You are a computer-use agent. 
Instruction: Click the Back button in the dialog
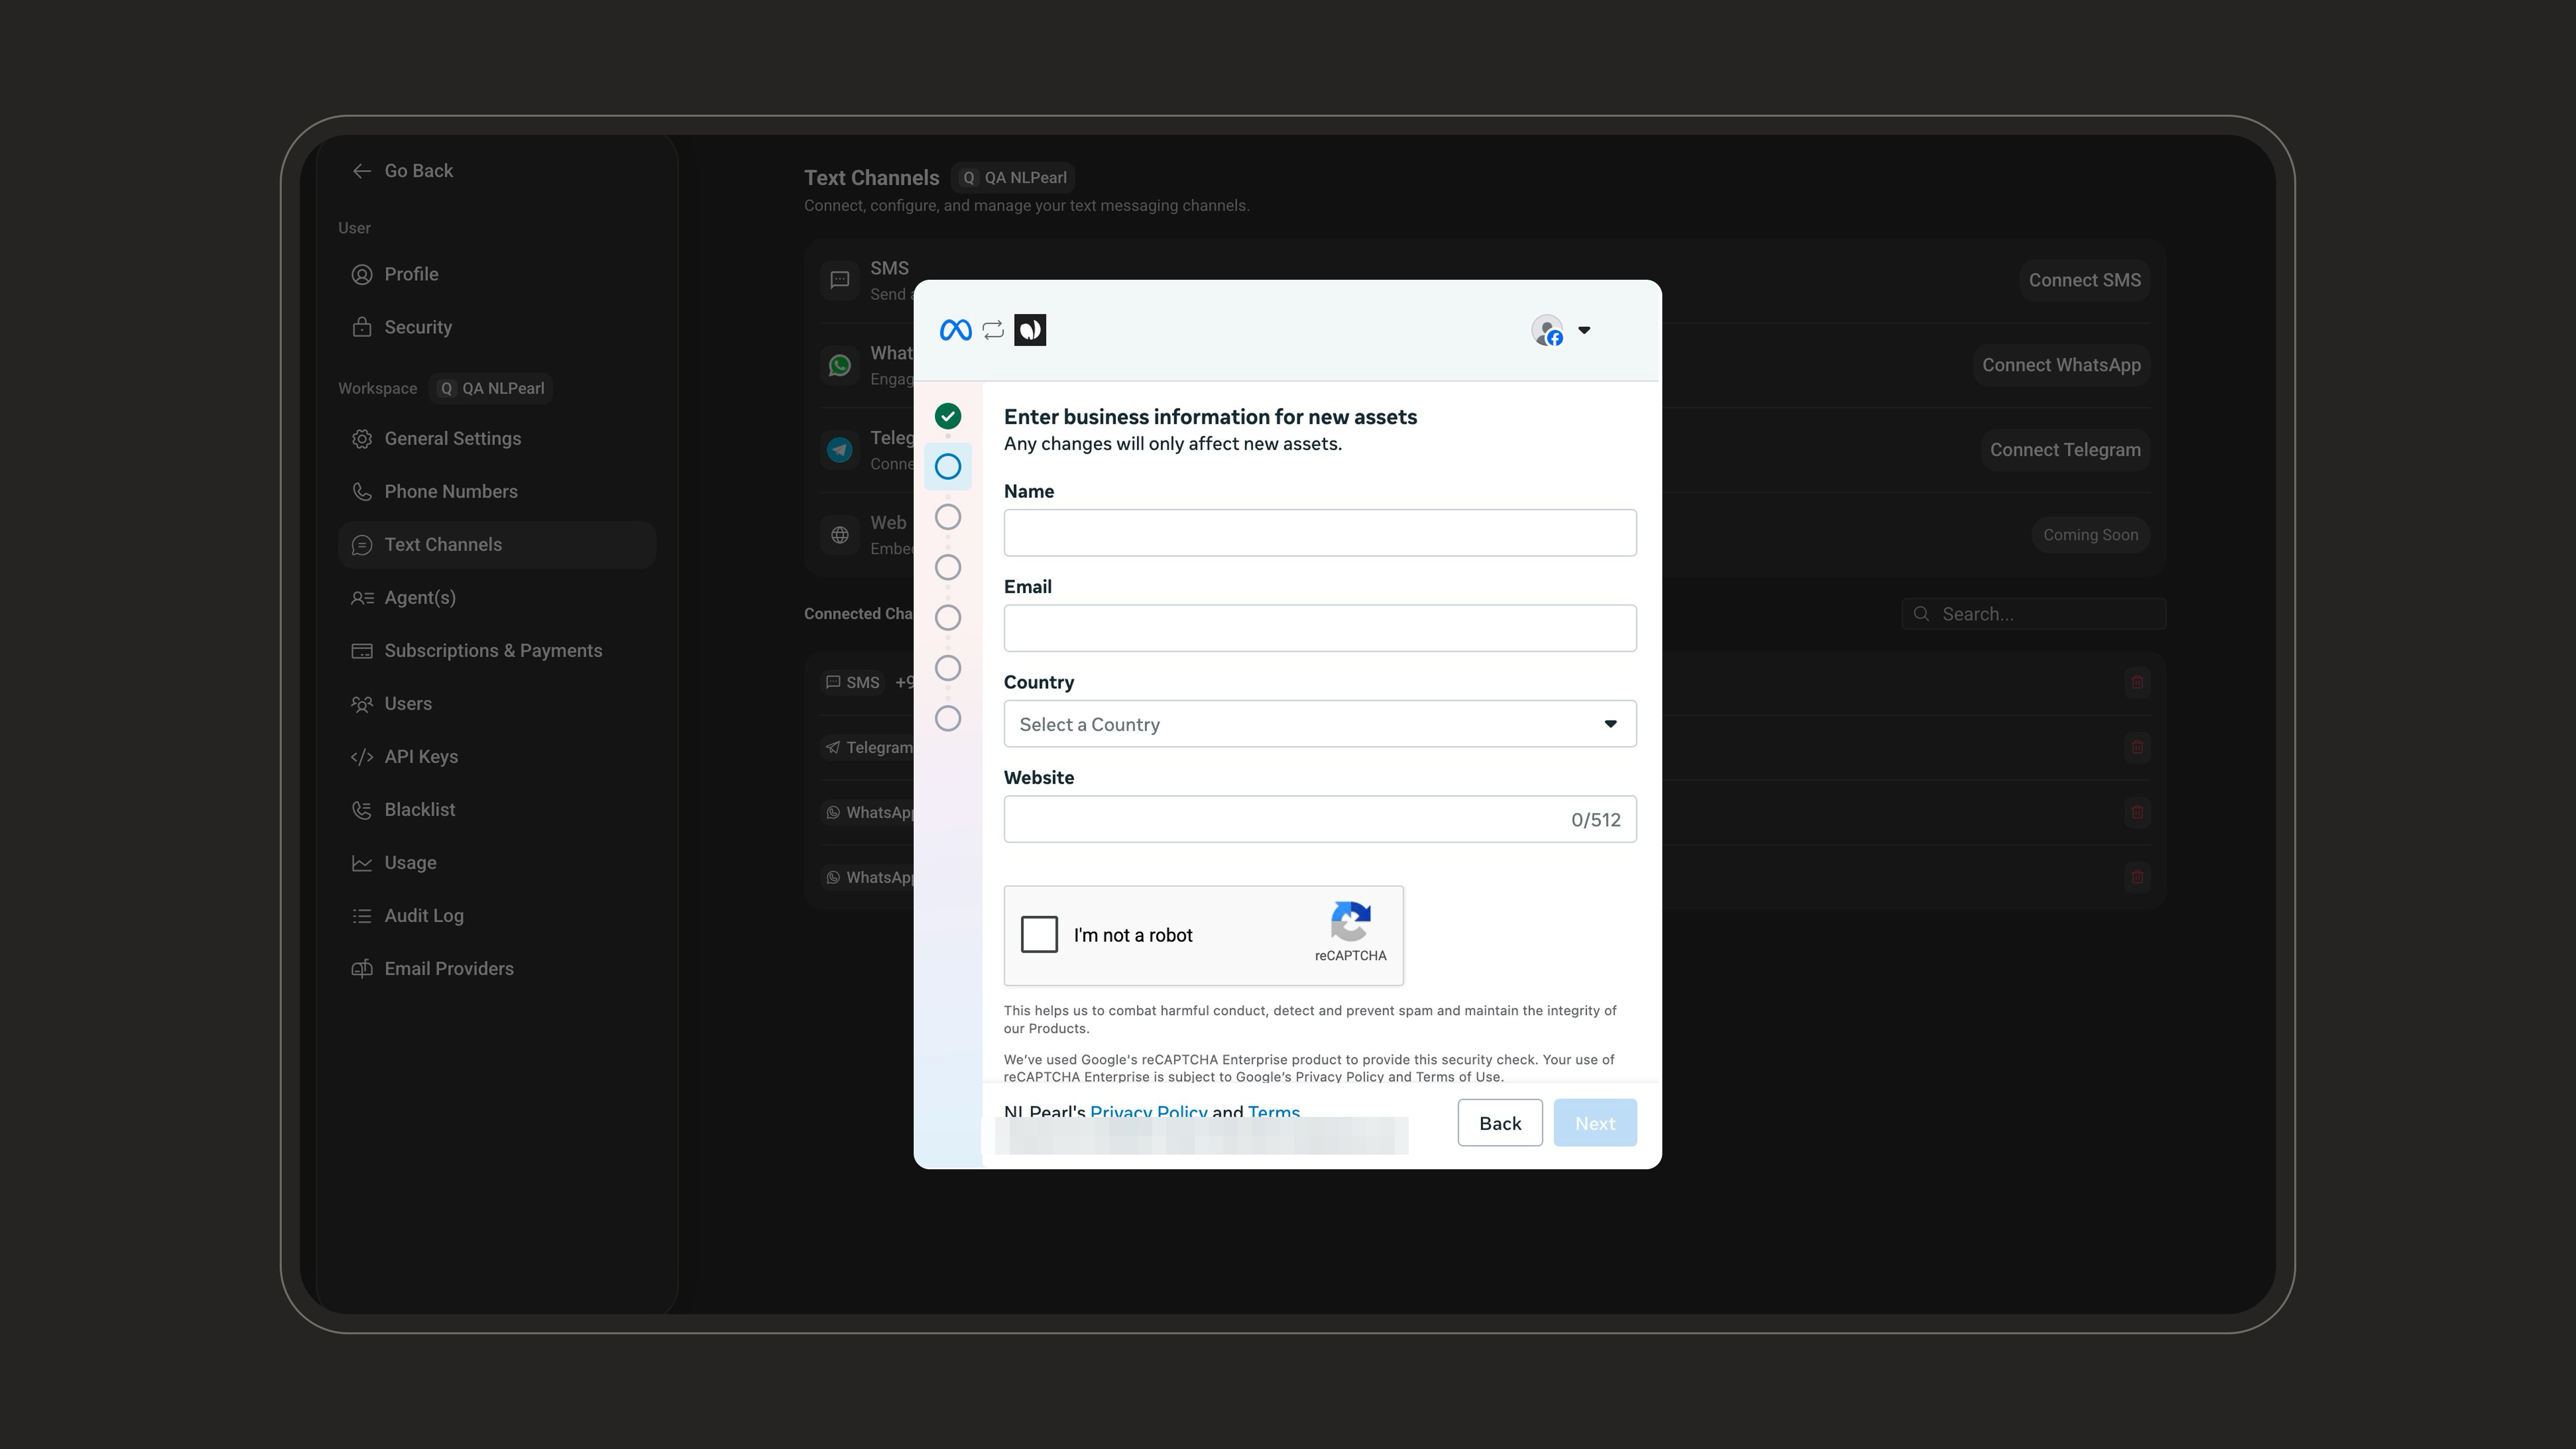click(x=1500, y=1123)
